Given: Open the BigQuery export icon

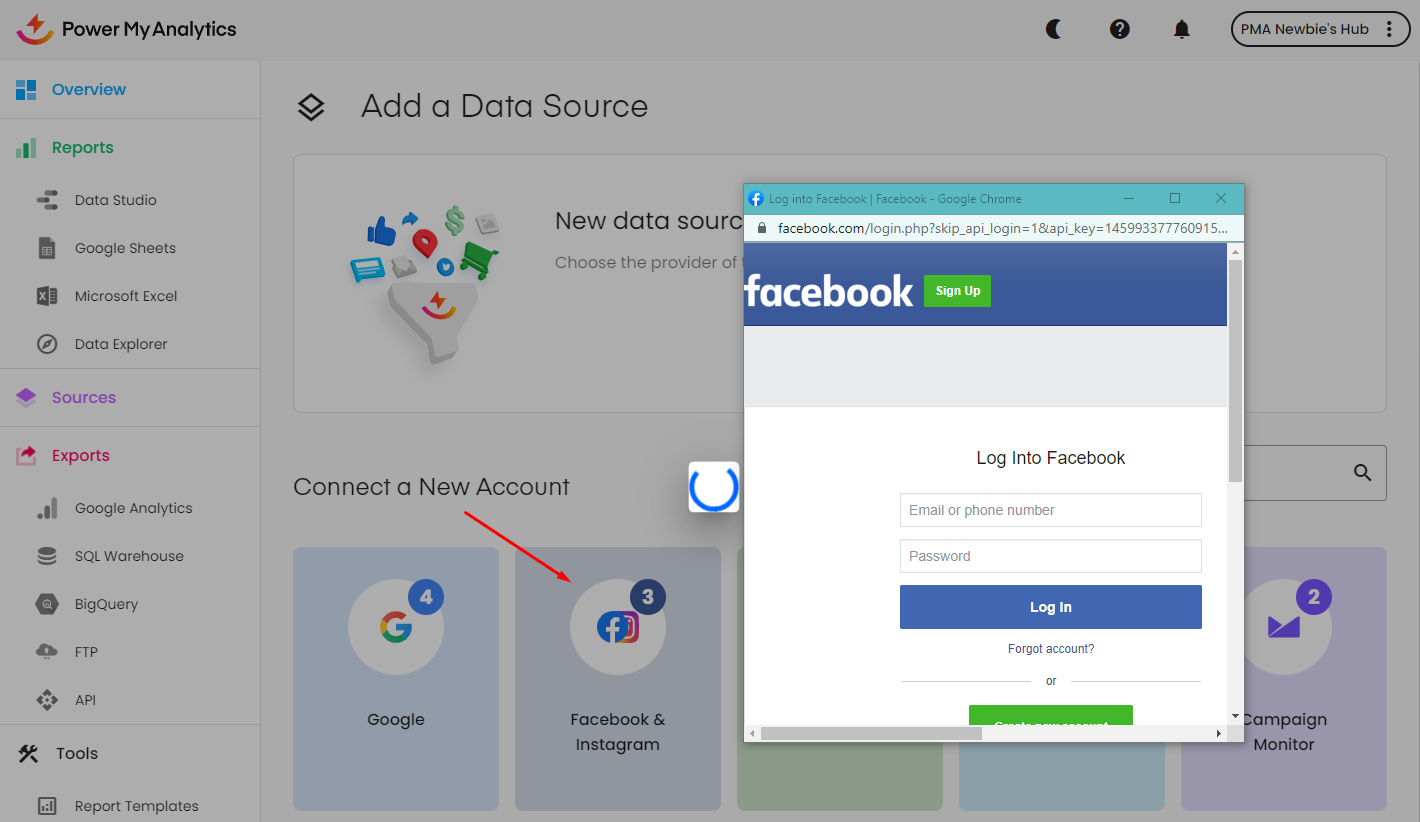Looking at the screenshot, I should click(x=47, y=603).
